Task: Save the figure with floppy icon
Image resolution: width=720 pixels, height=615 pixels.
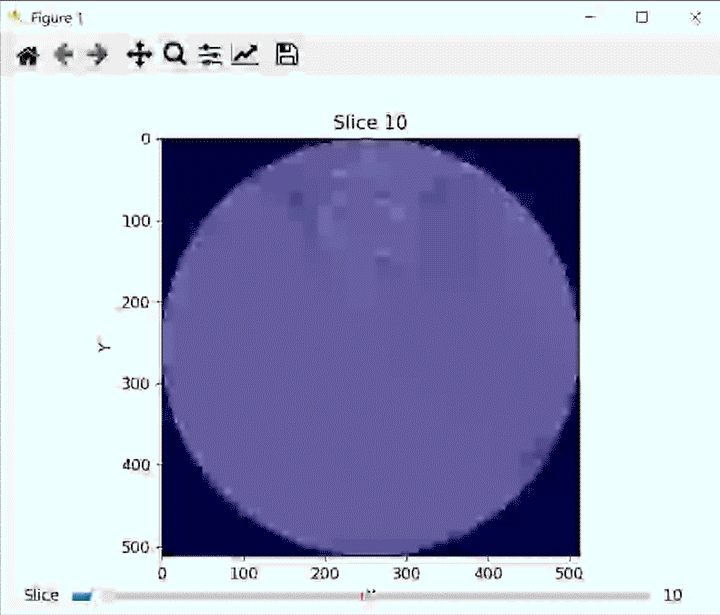Action: [287, 54]
